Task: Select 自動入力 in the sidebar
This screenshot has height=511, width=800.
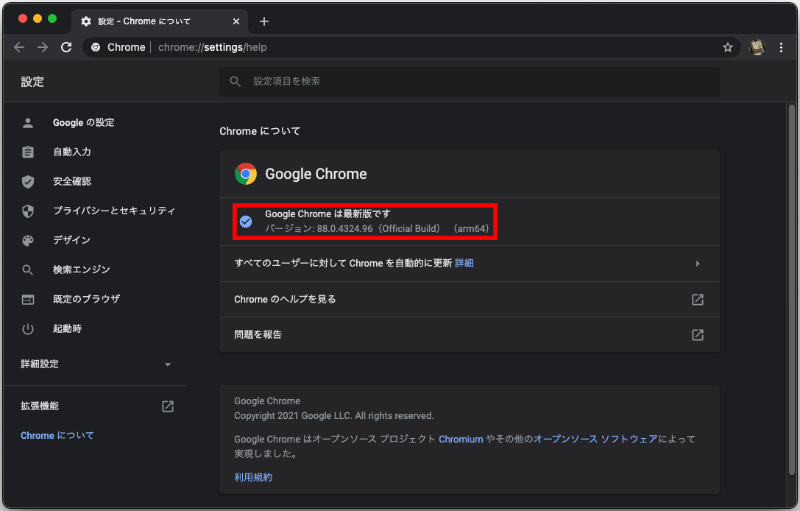Action: (72, 152)
